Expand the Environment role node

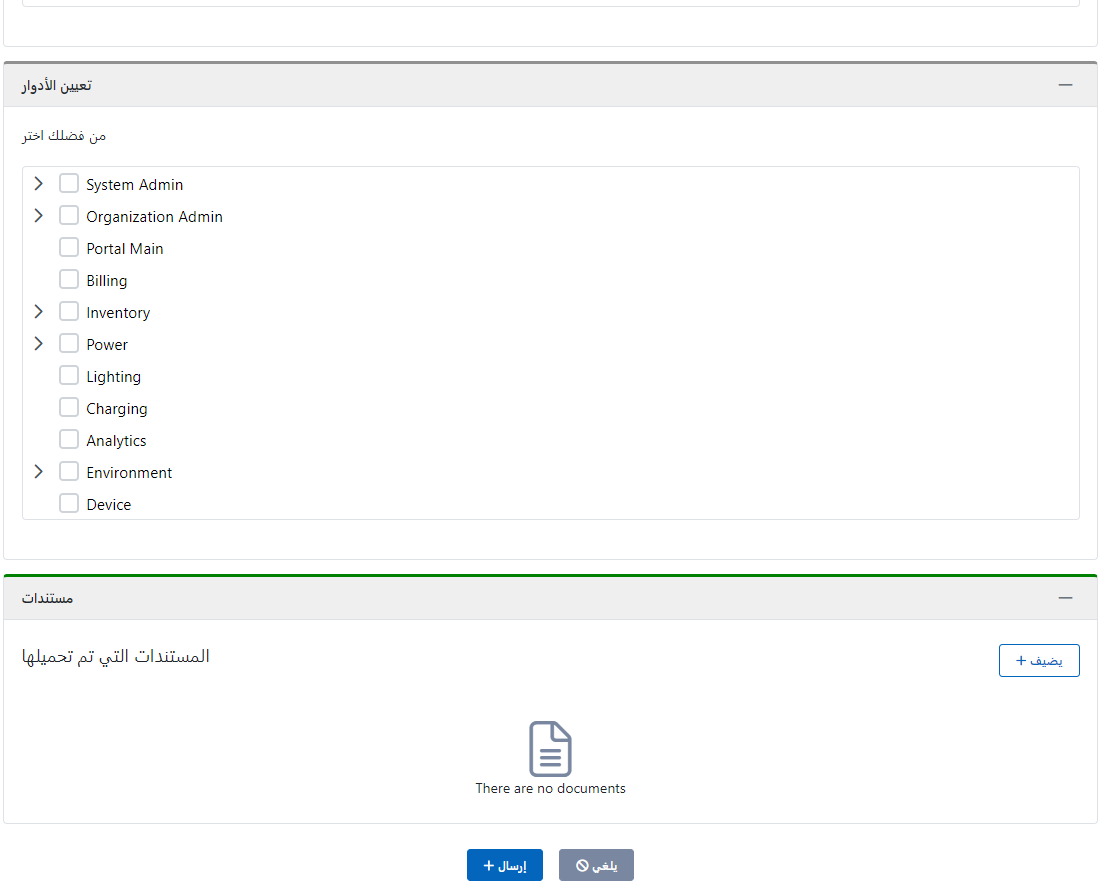[x=39, y=472]
